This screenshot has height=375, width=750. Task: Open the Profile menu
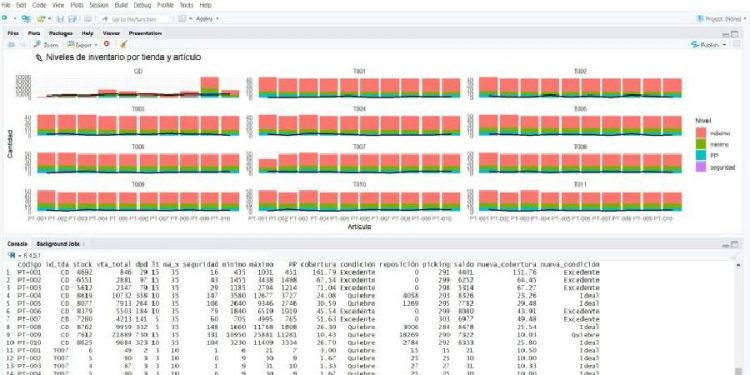click(165, 5)
